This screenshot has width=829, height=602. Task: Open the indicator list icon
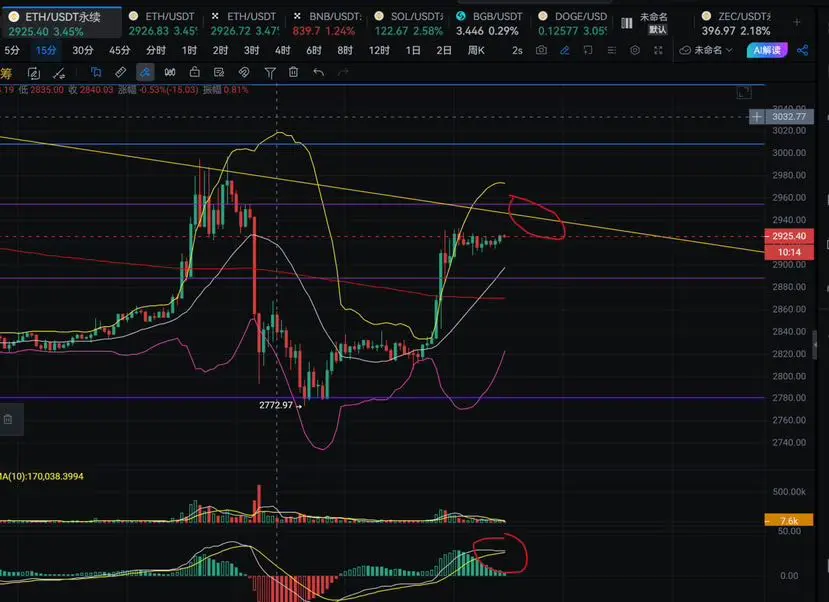[612, 50]
